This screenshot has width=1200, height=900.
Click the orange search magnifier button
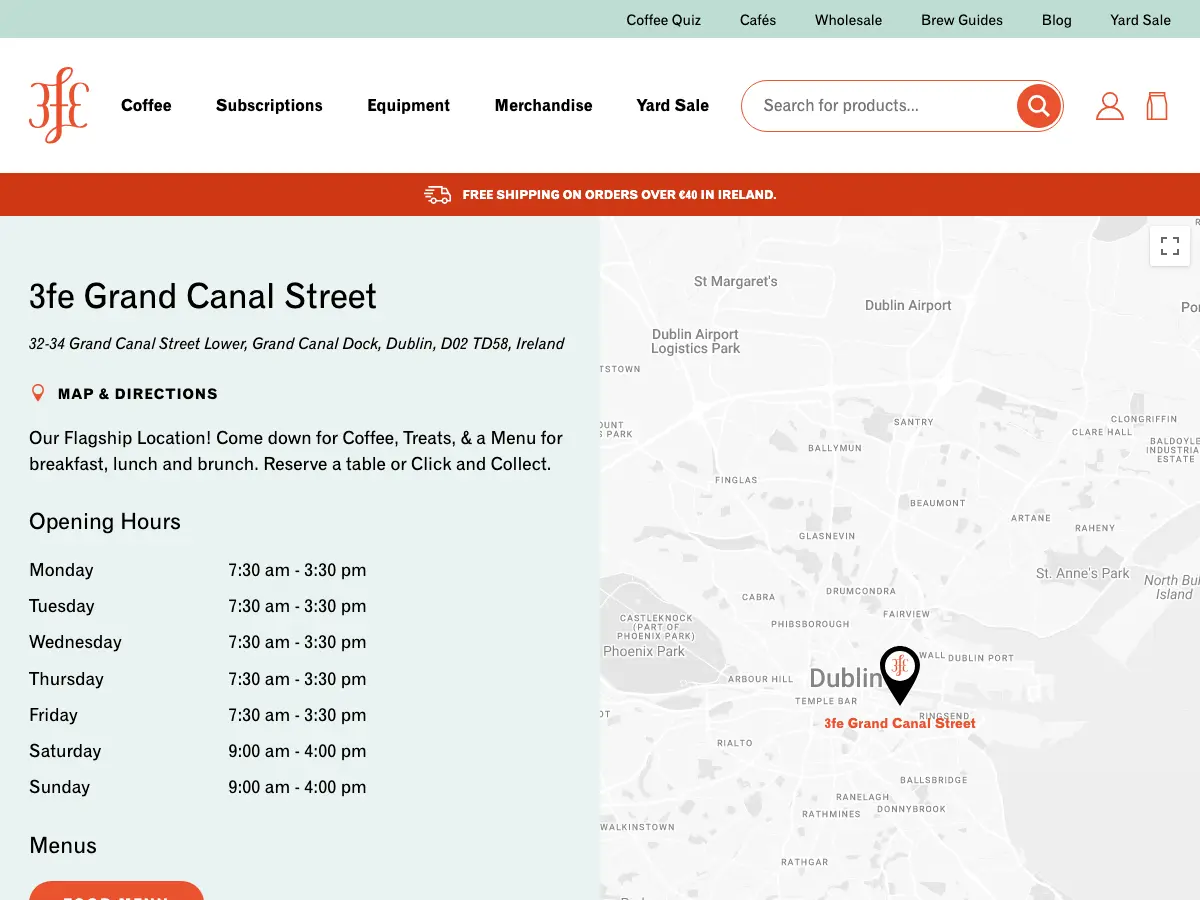click(x=1038, y=105)
